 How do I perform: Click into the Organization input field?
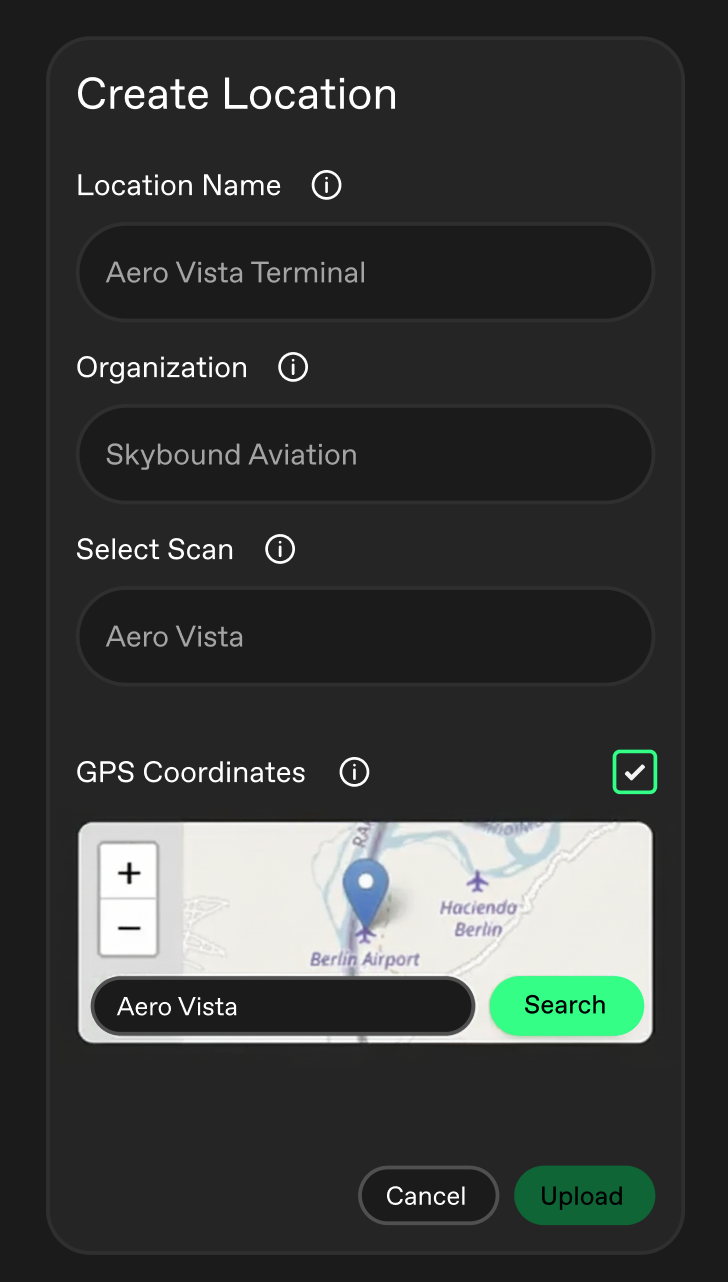[365, 454]
